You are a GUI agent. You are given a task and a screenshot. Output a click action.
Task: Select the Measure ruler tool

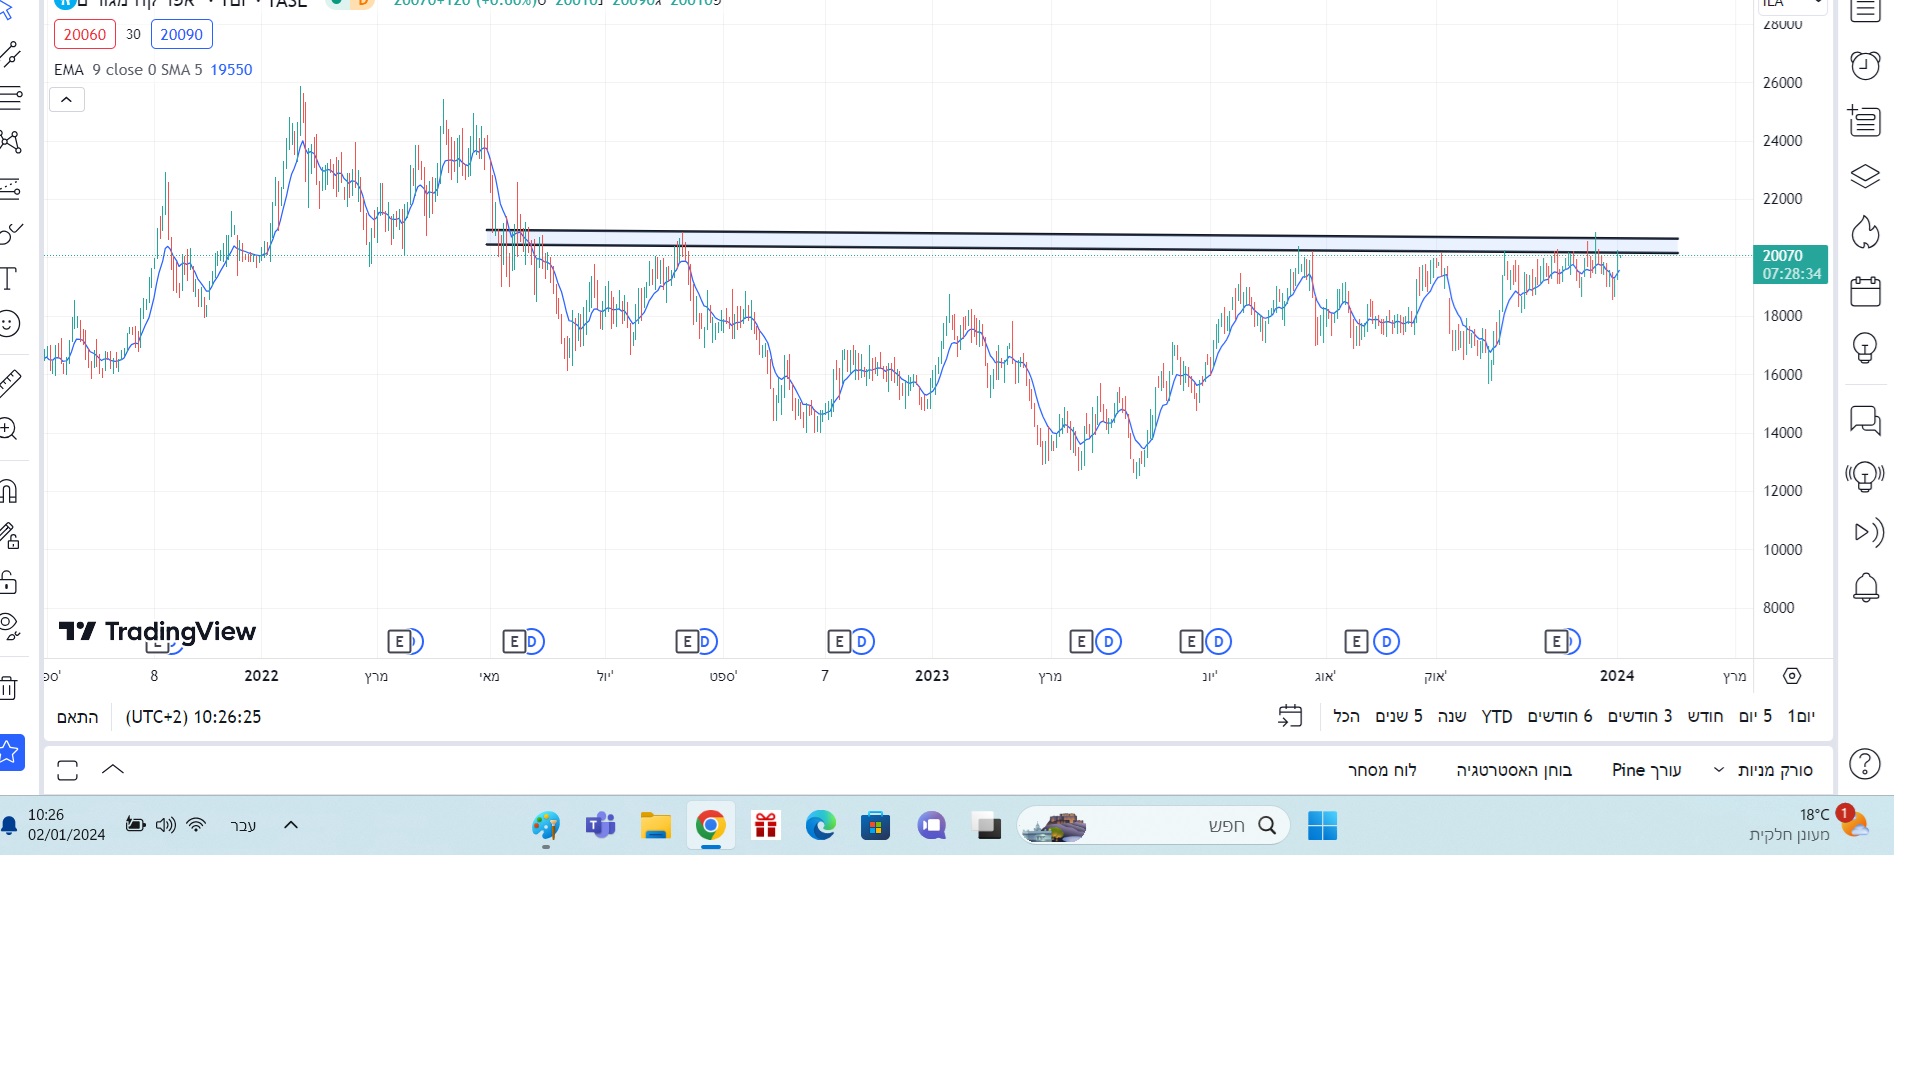(x=9, y=383)
